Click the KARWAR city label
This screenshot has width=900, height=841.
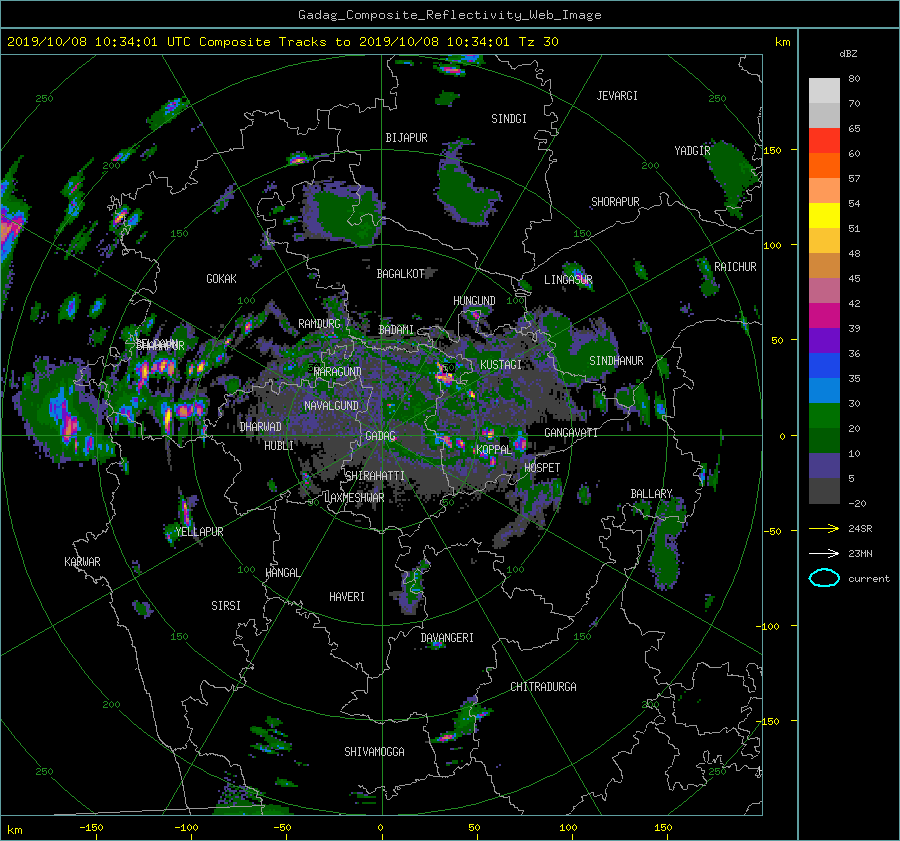click(x=82, y=562)
